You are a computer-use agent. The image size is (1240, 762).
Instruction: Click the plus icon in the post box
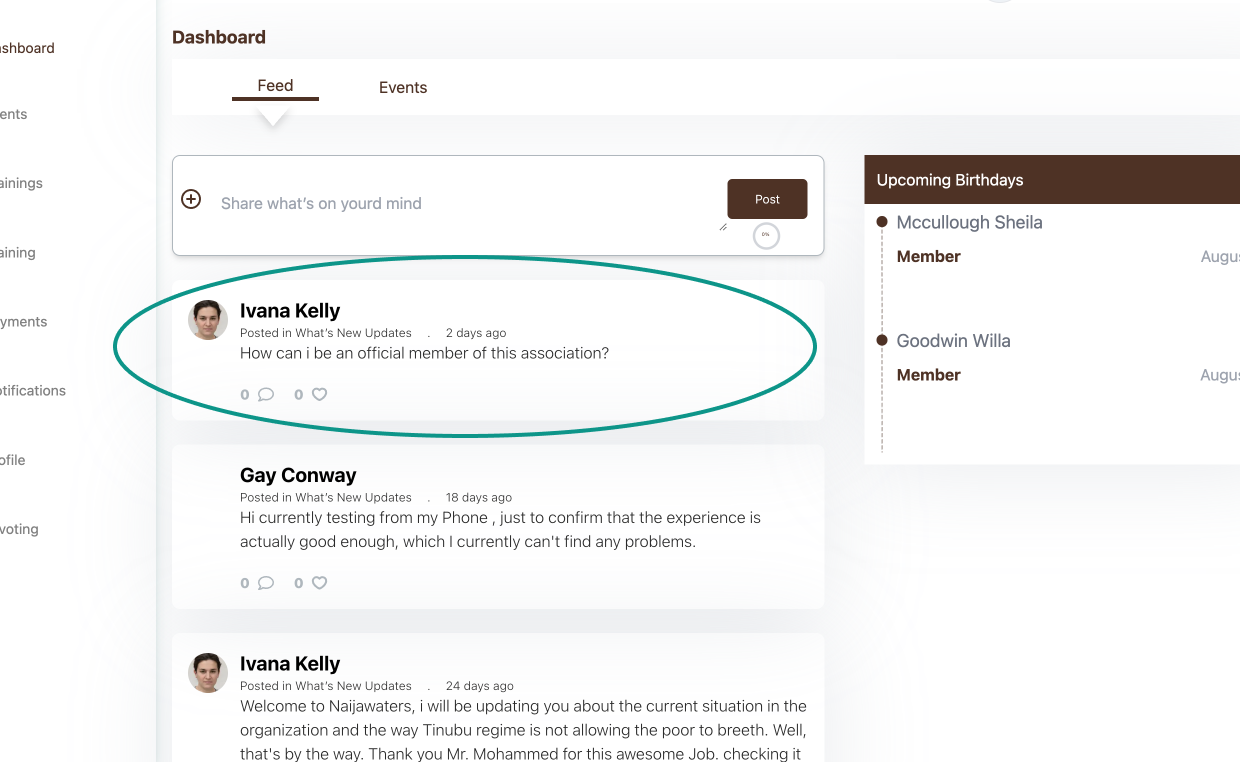(191, 199)
